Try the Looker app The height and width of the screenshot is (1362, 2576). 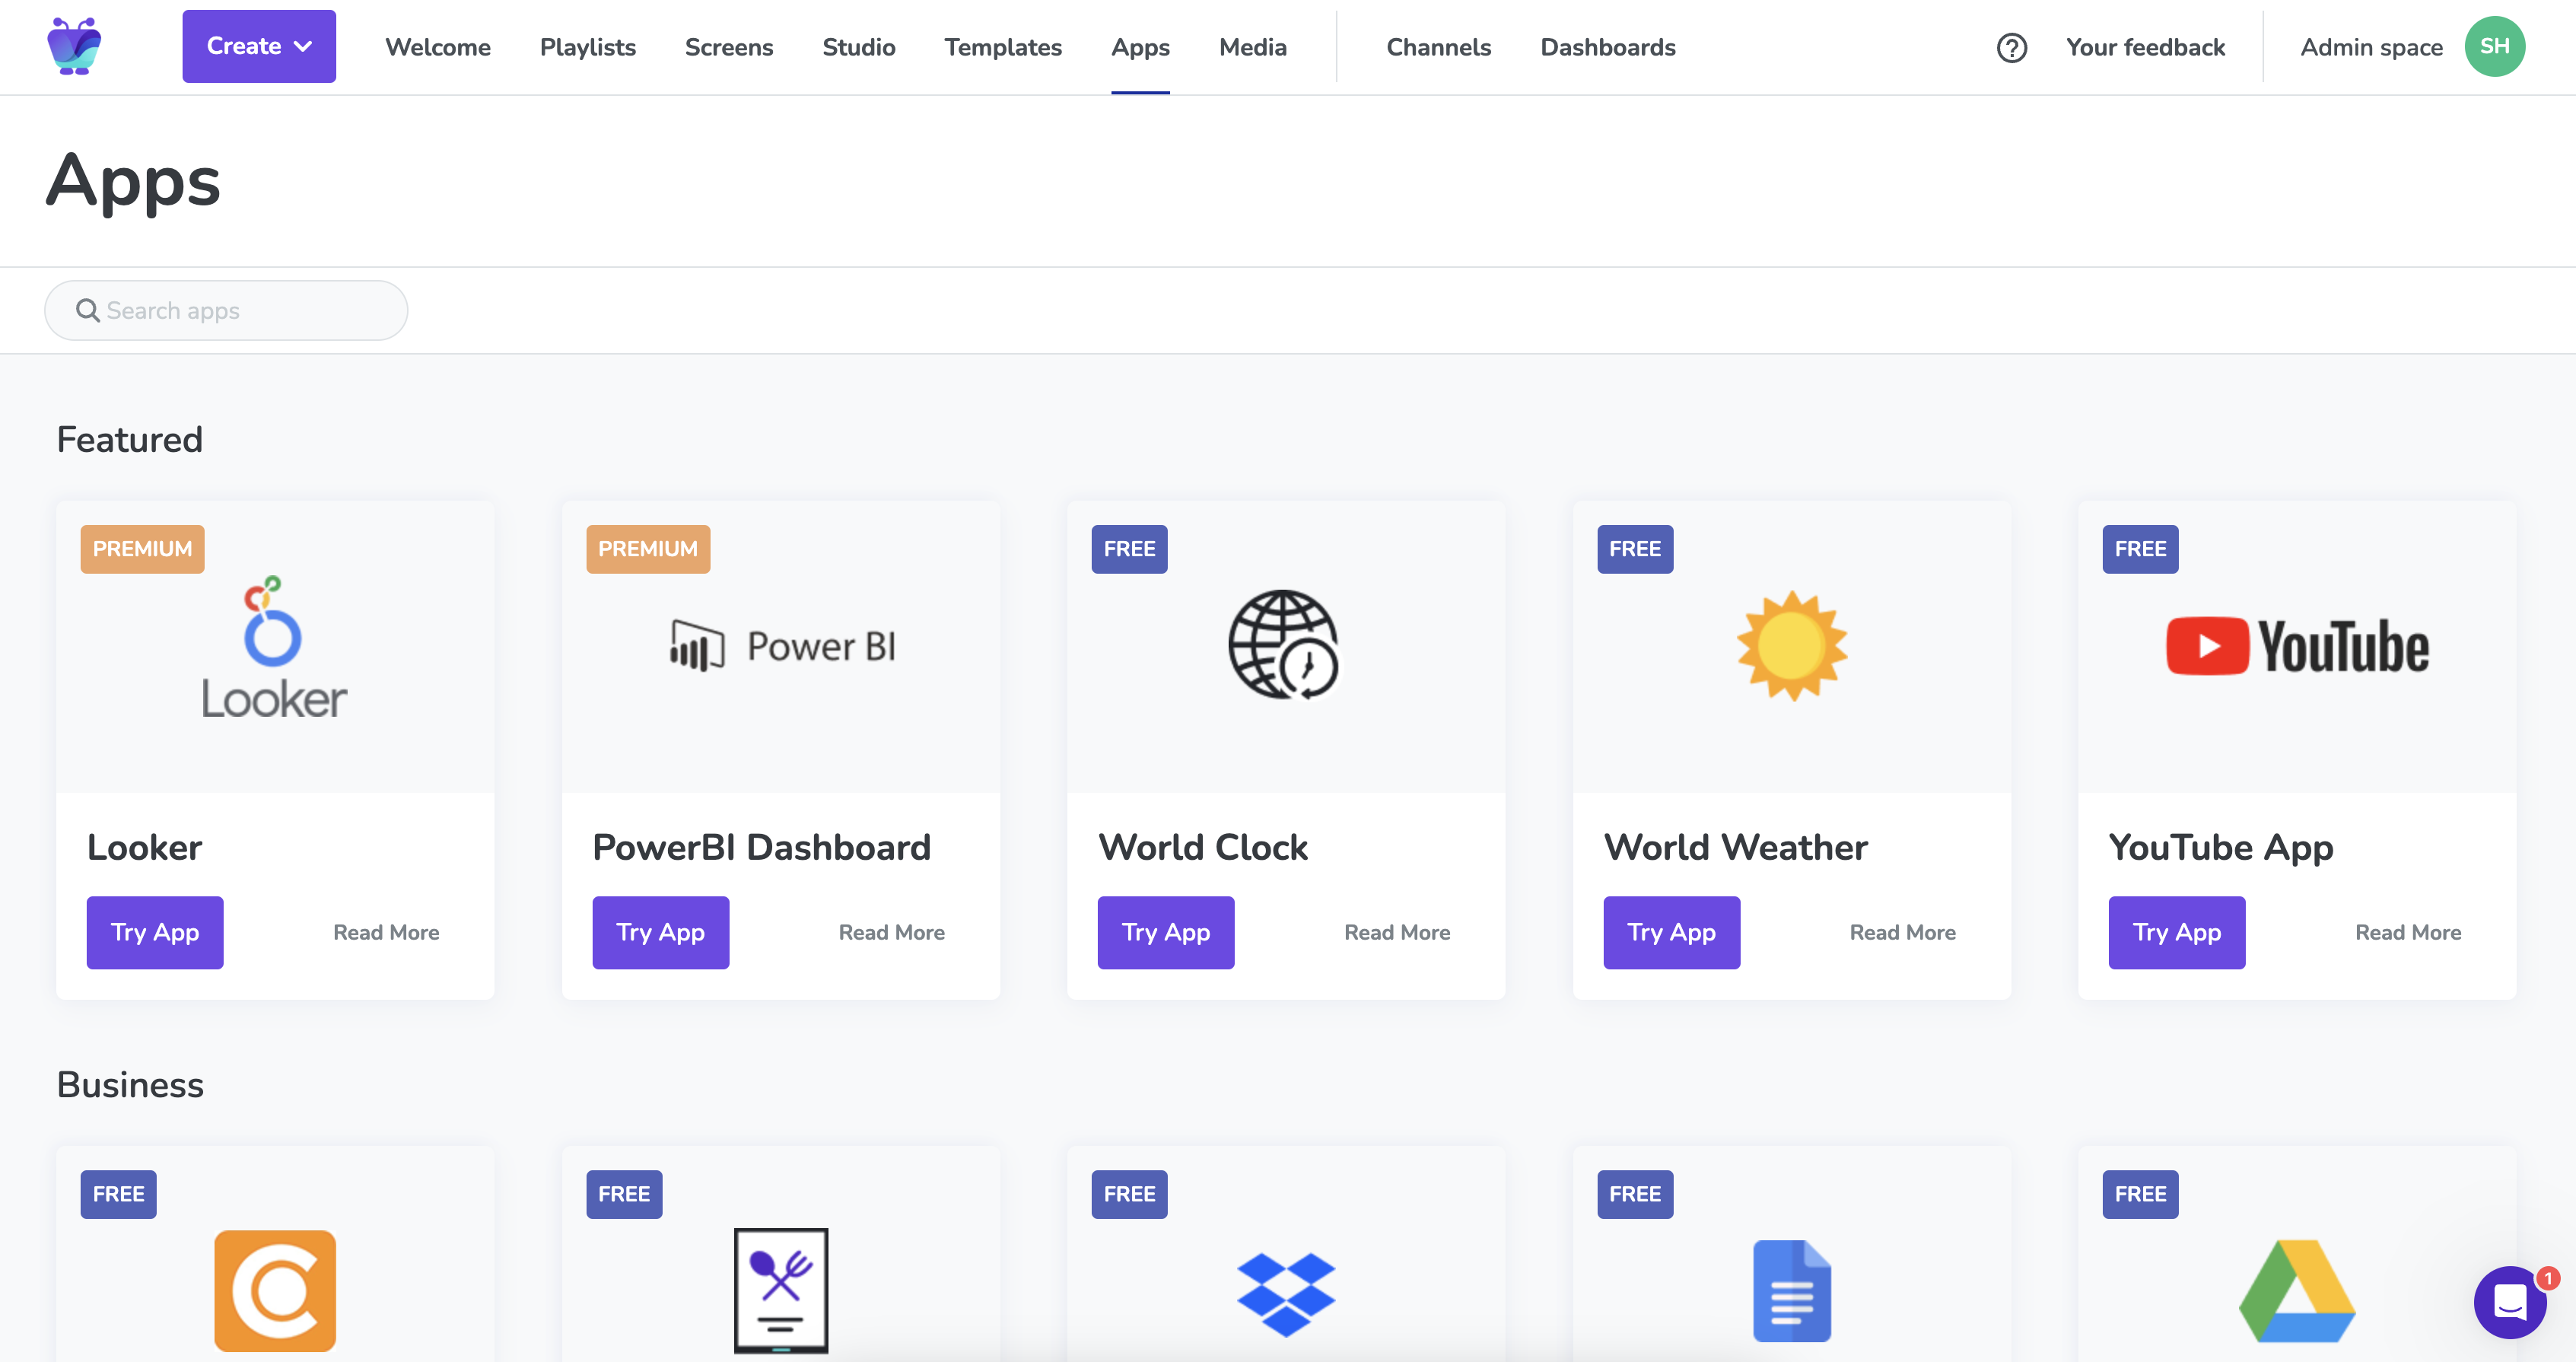point(155,932)
